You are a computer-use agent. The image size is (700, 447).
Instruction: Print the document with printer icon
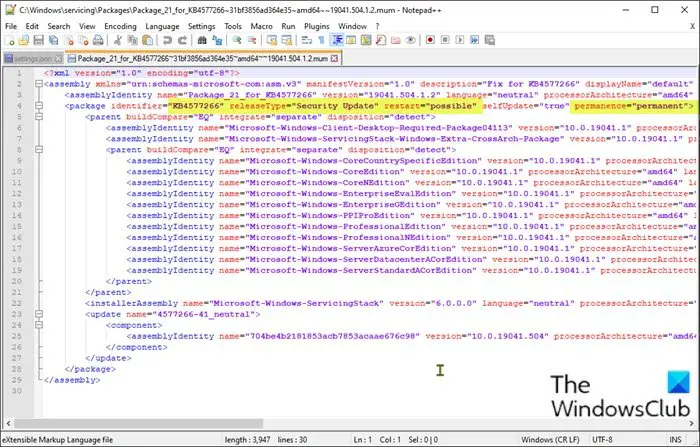[x=98, y=40]
